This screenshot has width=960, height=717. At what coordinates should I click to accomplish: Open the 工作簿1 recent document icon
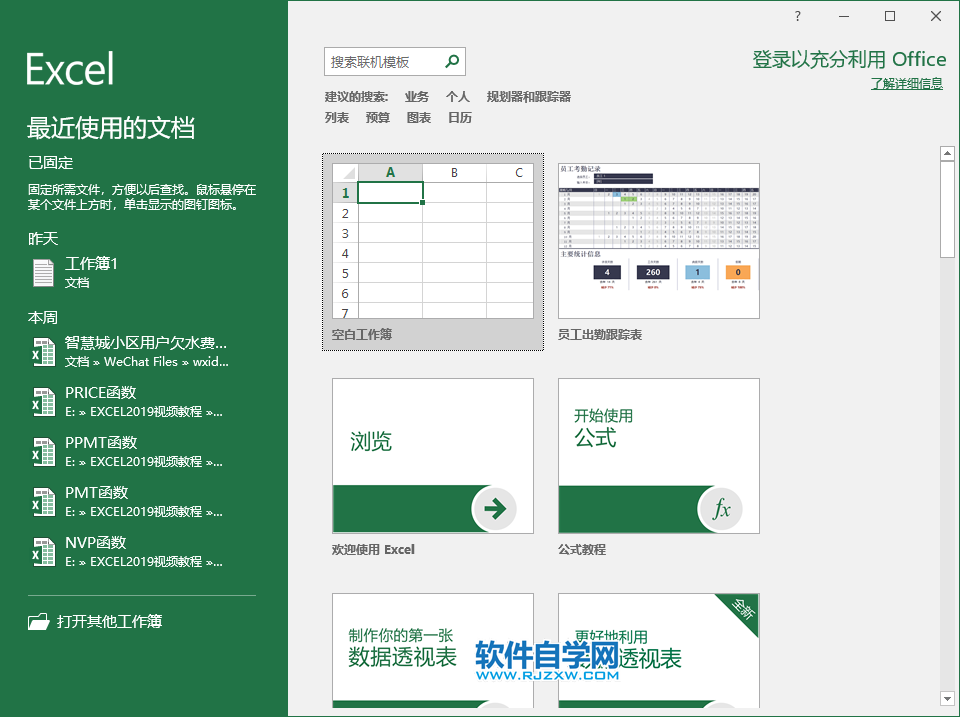(42, 271)
